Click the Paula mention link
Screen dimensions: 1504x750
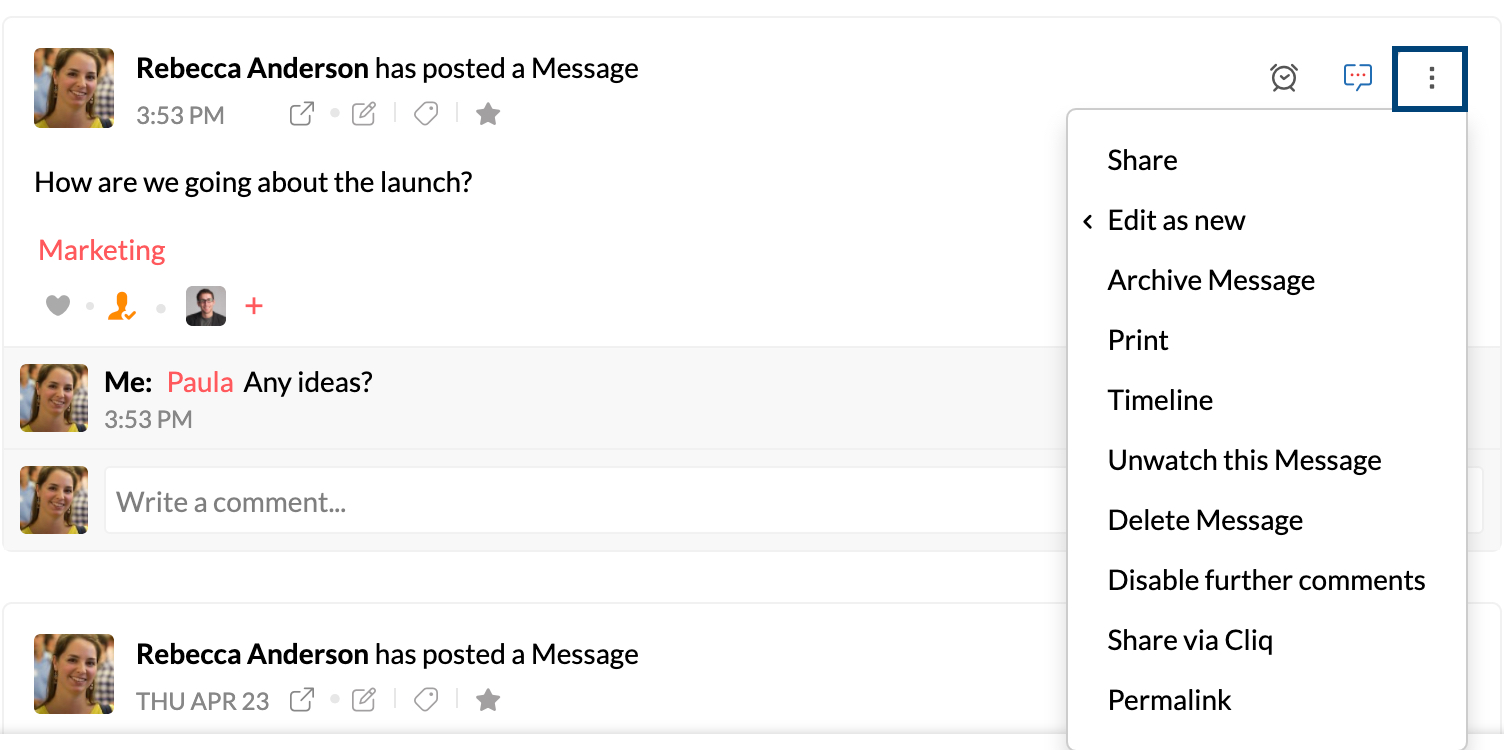point(200,382)
